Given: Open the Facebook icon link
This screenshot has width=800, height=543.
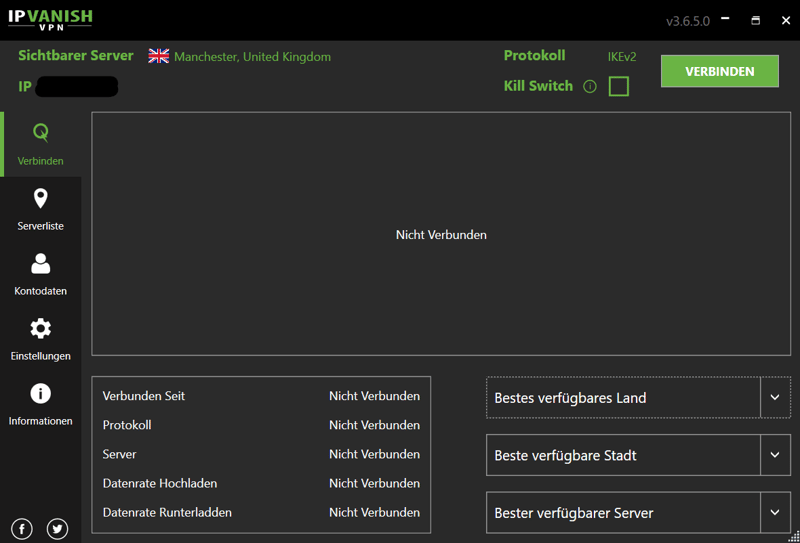Looking at the screenshot, I should click(22, 529).
